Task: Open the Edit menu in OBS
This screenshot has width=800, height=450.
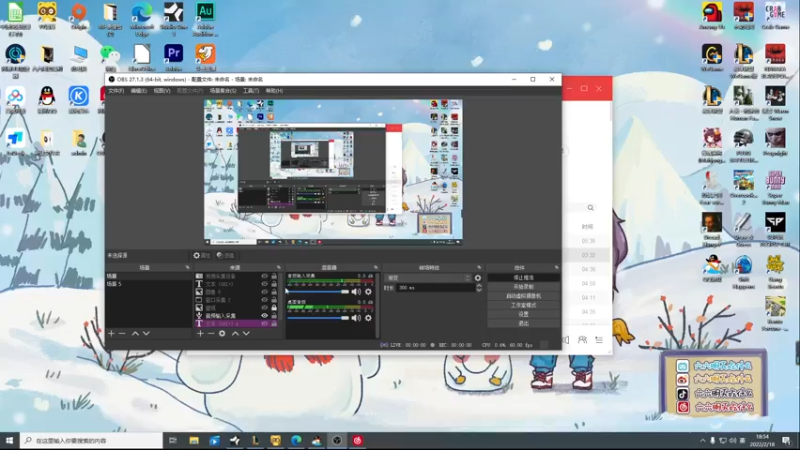Action: (139, 91)
